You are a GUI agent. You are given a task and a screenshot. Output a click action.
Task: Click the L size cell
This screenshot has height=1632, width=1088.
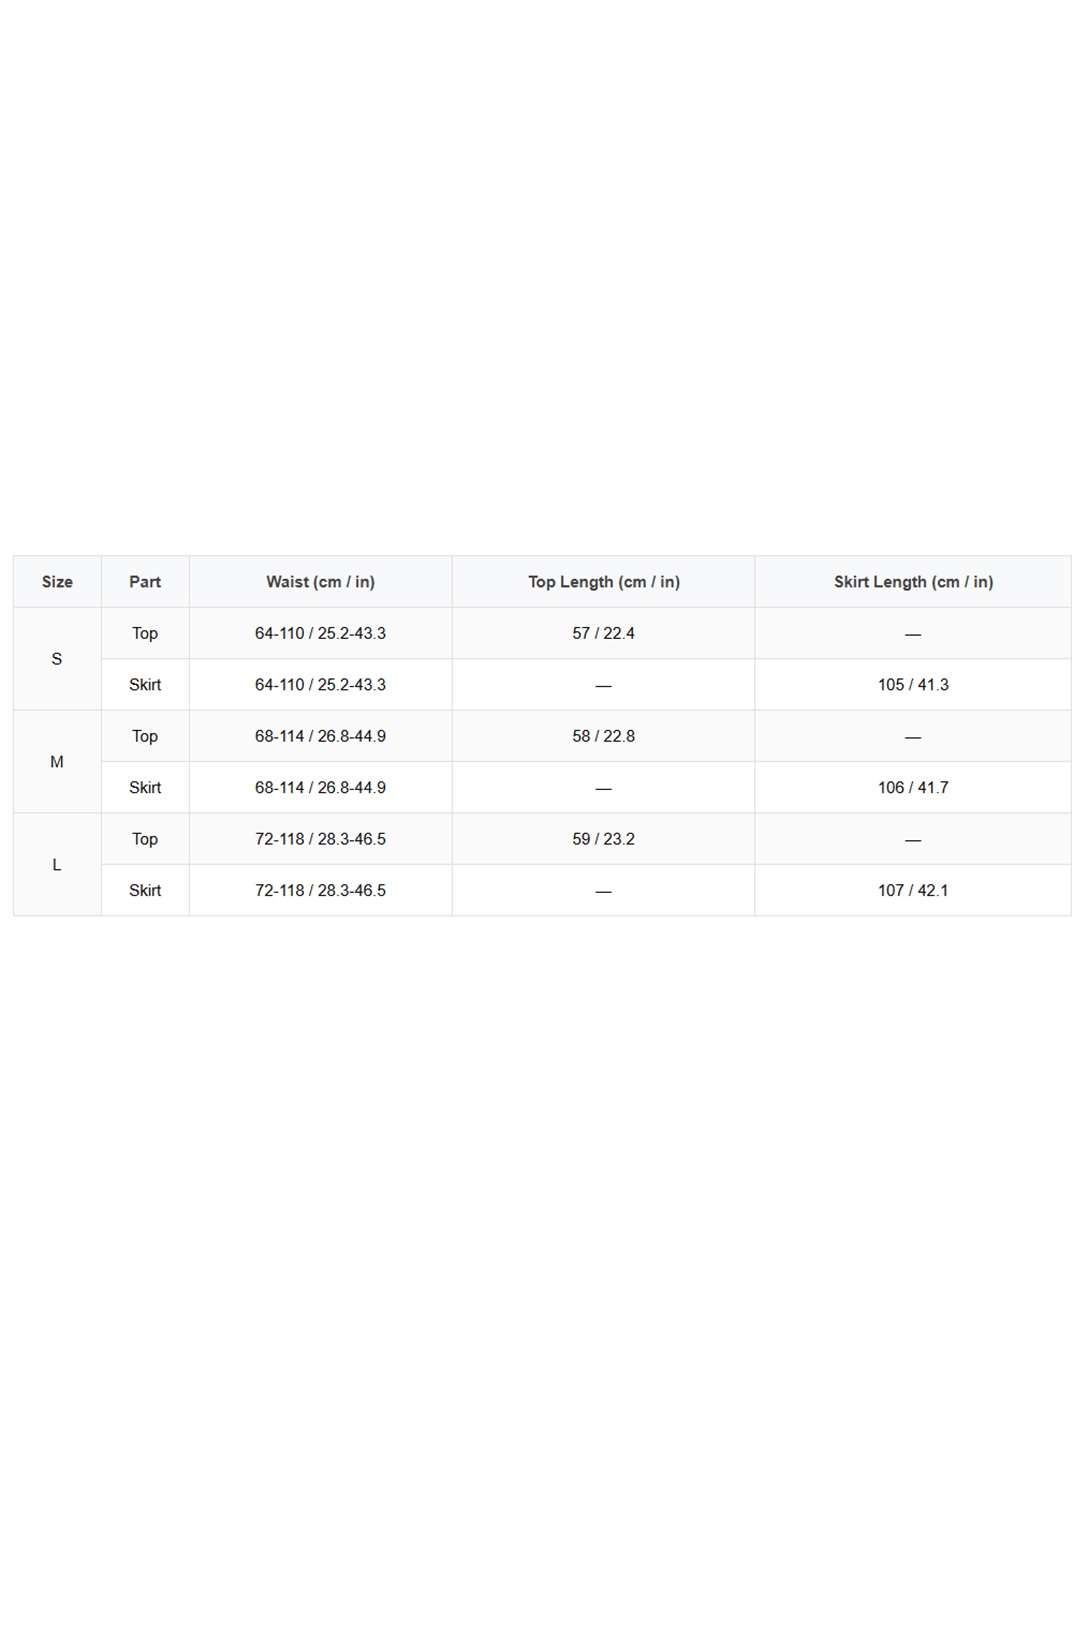point(57,865)
